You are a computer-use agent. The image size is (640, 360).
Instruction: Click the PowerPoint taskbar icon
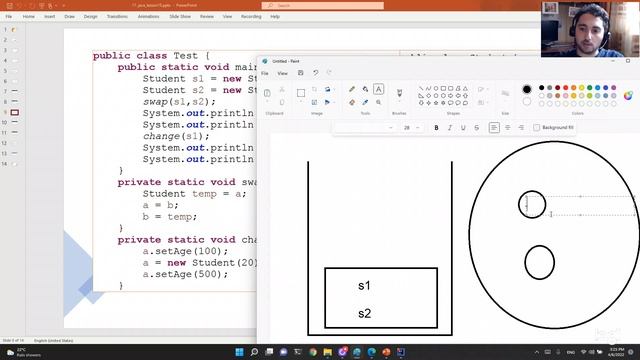pyautogui.click(x=386, y=352)
